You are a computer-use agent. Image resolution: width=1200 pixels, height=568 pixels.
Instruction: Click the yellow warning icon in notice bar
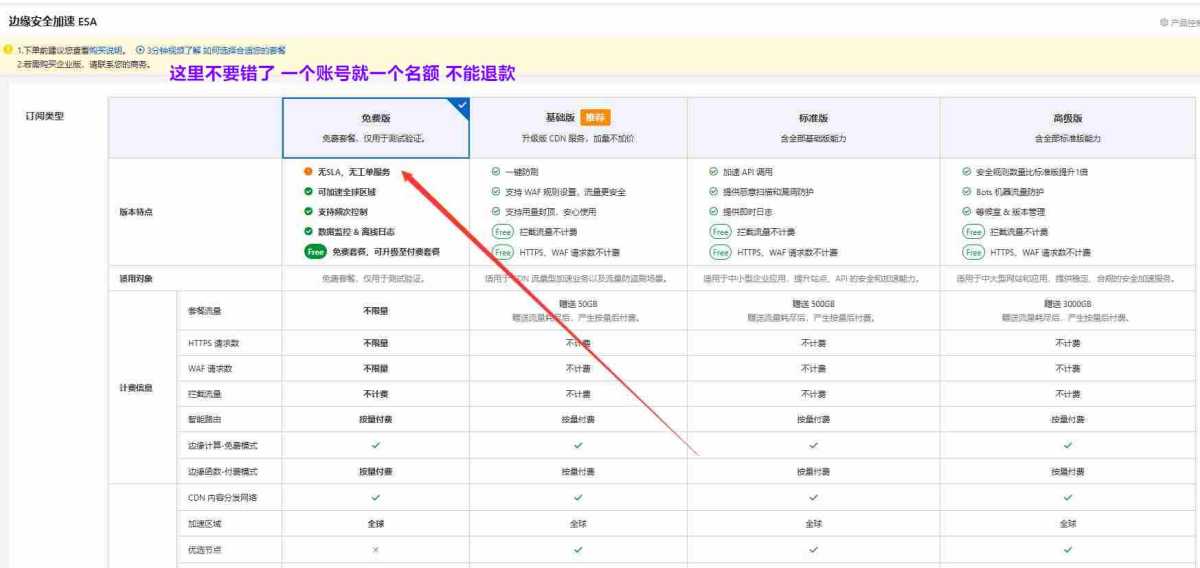pyautogui.click(x=8, y=50)
